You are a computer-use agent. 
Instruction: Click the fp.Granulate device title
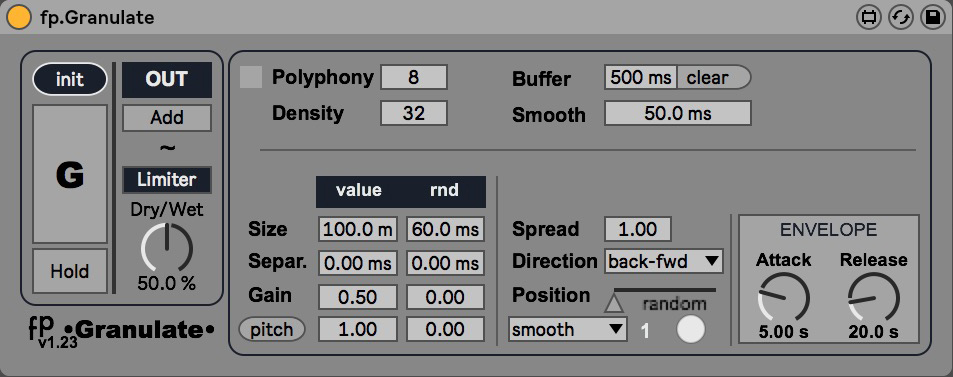(97, 18)
